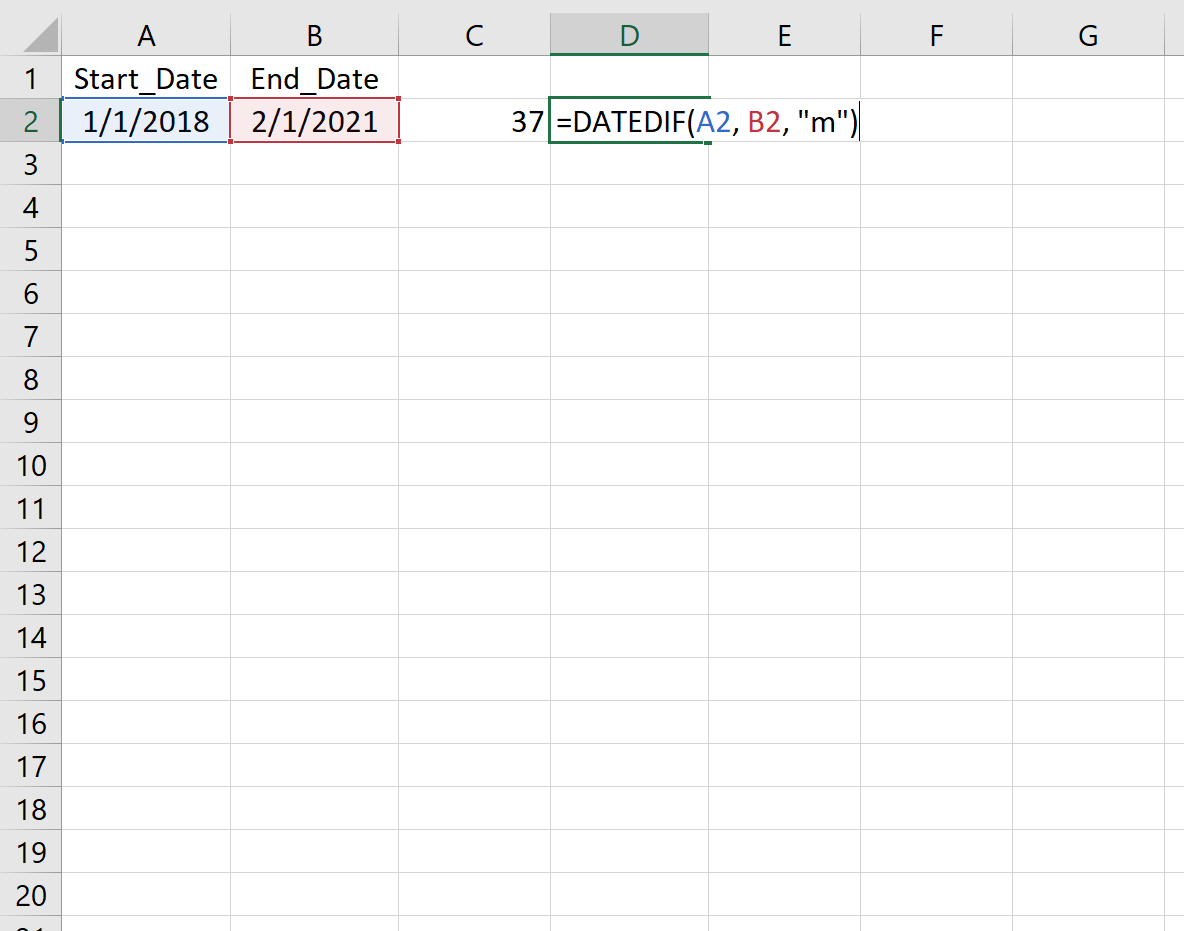Select empty cell F2 right of the formula

936,121
